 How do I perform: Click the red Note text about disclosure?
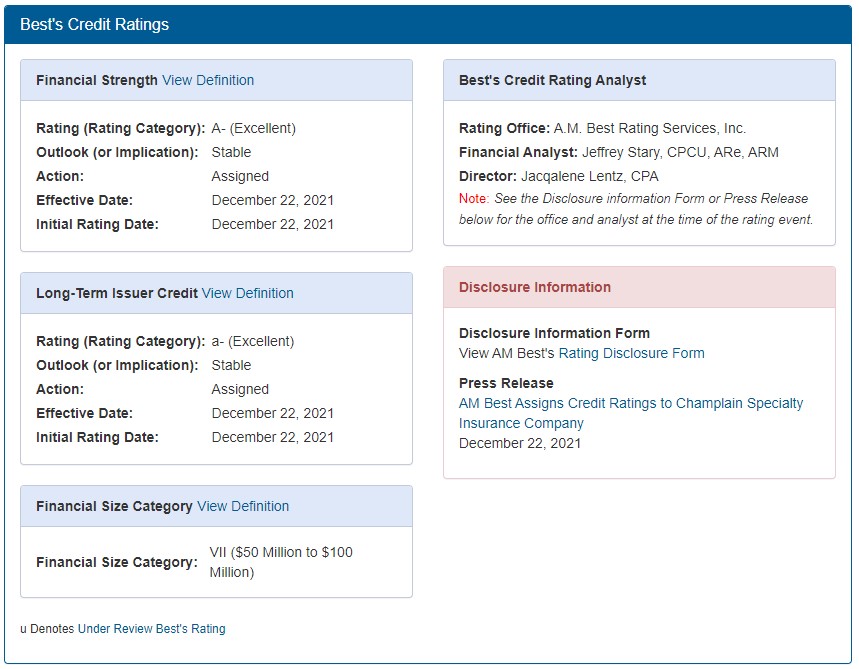pyautogui.click(x=473, y=199)
